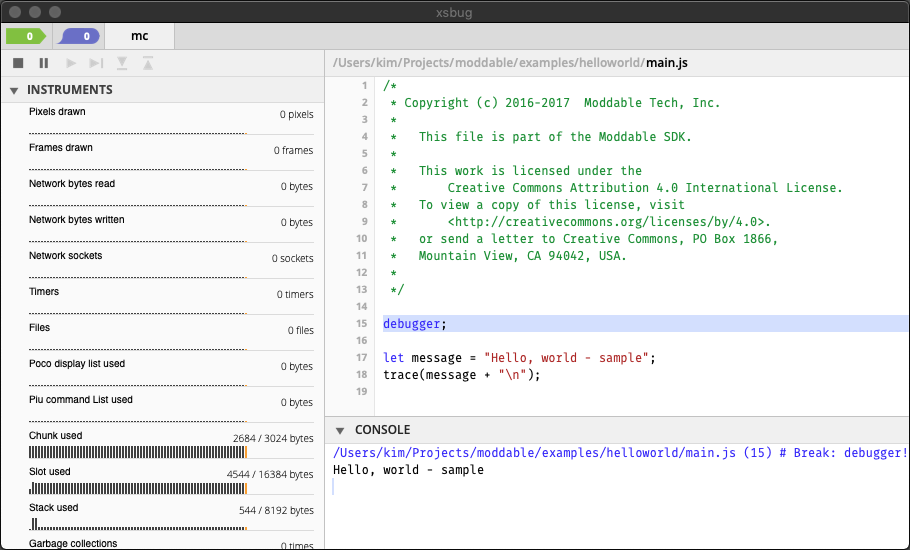This screenshot has width=910, height=550.
Task: Click the helloworld folder path text
Action: coord(611,63)
